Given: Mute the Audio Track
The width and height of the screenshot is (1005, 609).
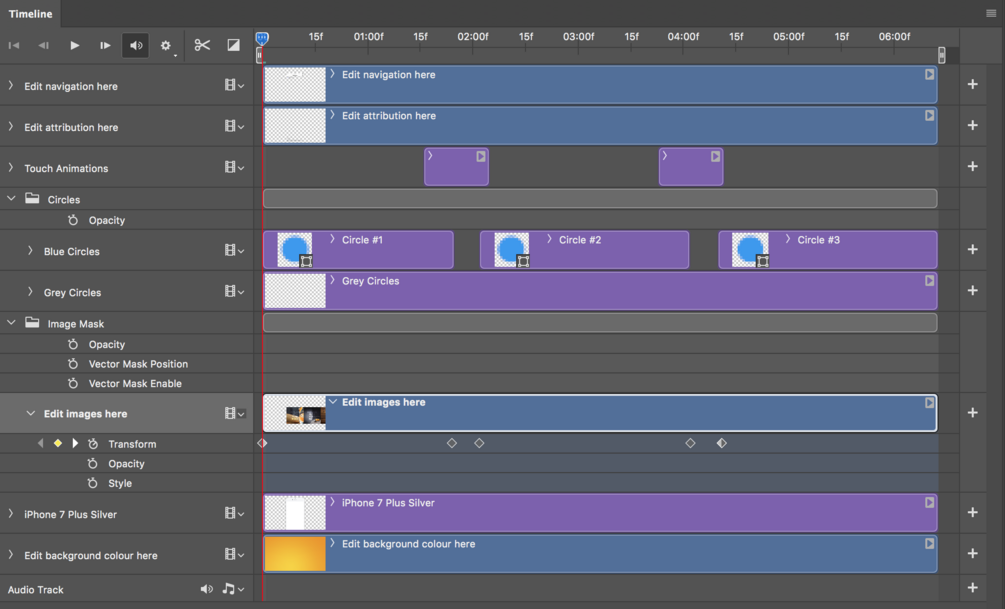Looking at the screenshot, I should 206,589.
